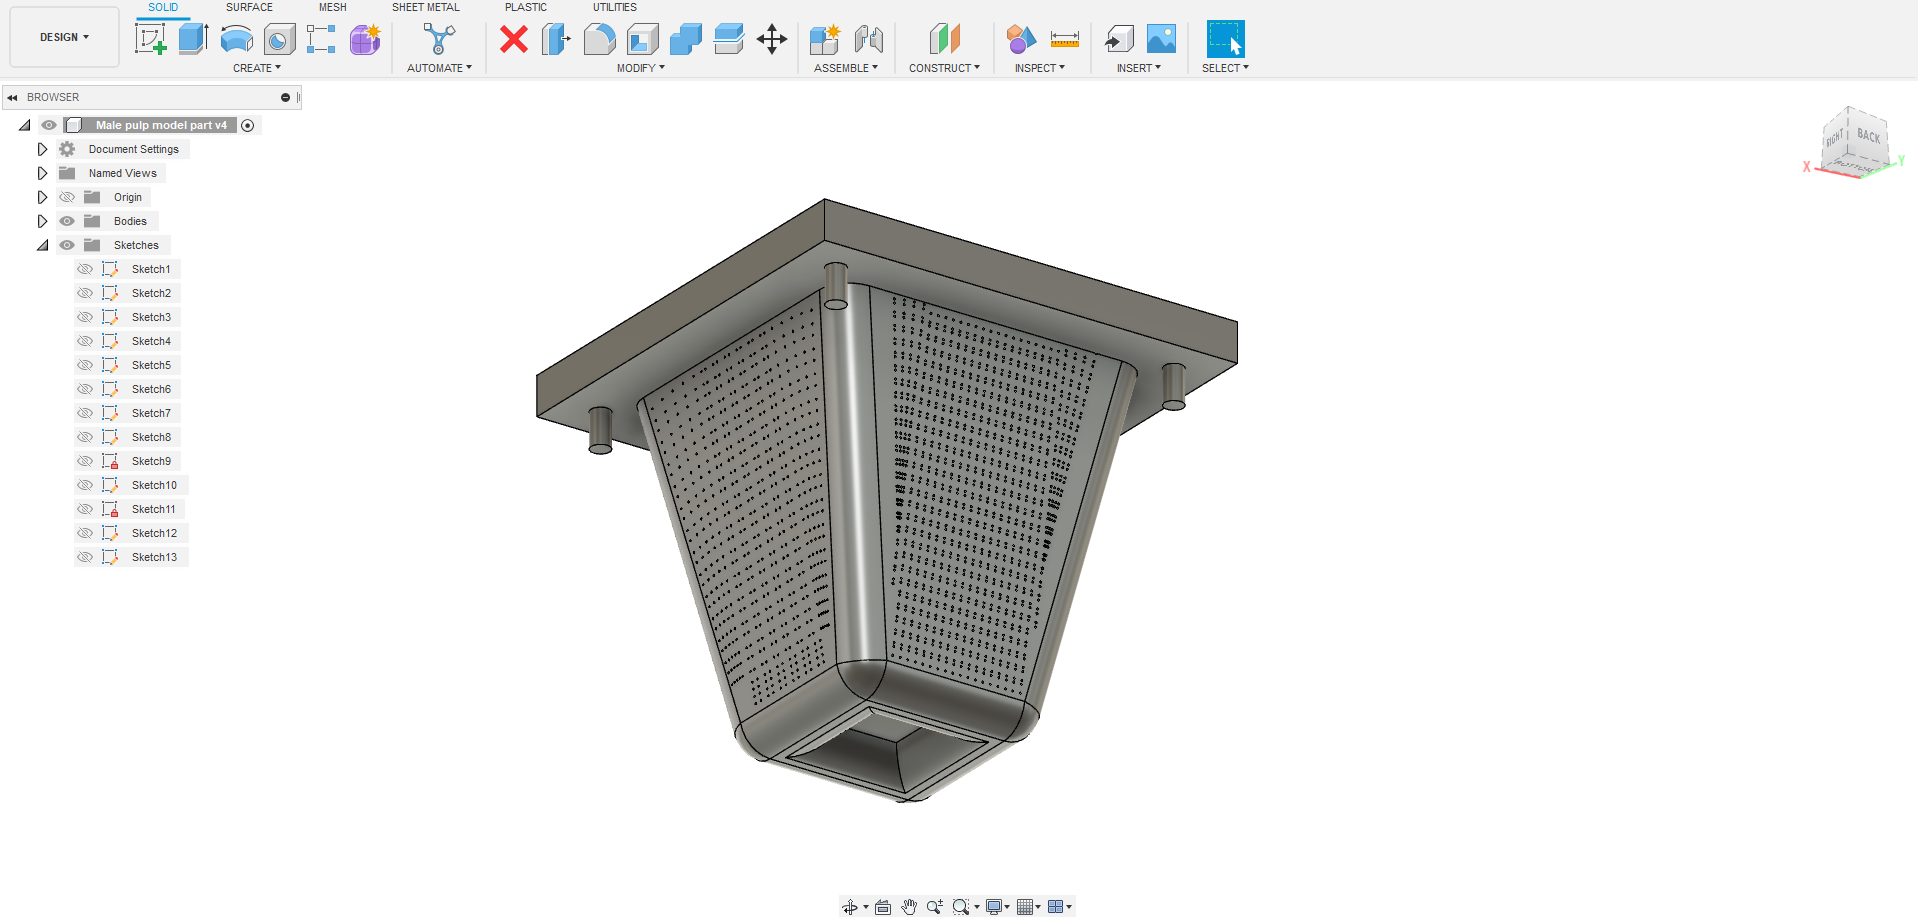The width and height of the screenshot is (1918, 917).
Task: Show Sketch5 with its eye icon
Action: (x=85, y=365)
